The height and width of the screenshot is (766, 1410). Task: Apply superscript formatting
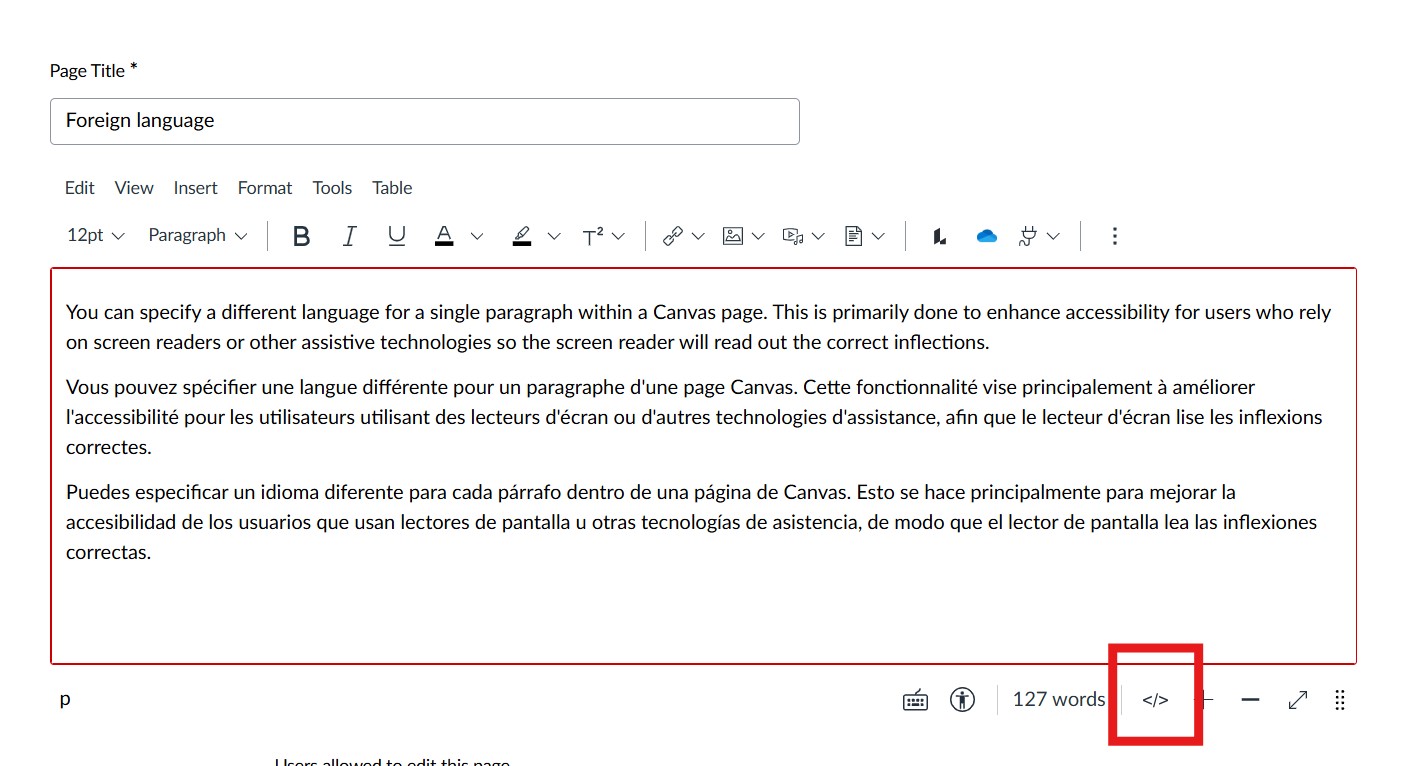coord(597,235)
